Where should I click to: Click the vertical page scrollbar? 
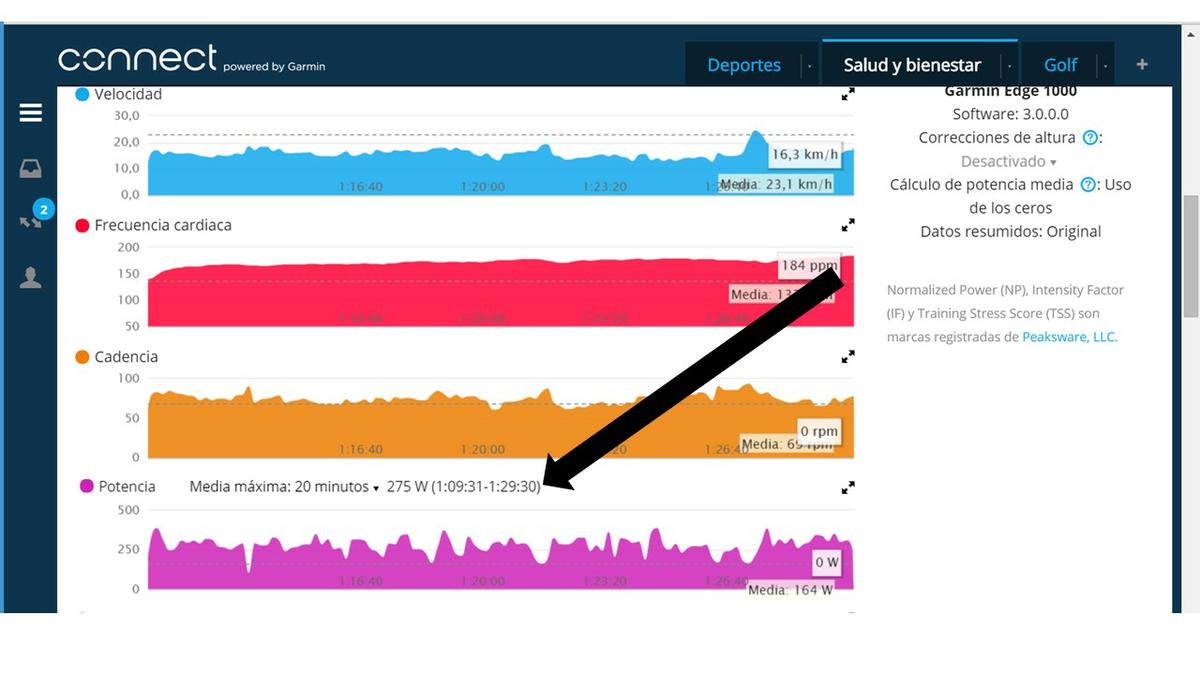tap(1190, 256)
